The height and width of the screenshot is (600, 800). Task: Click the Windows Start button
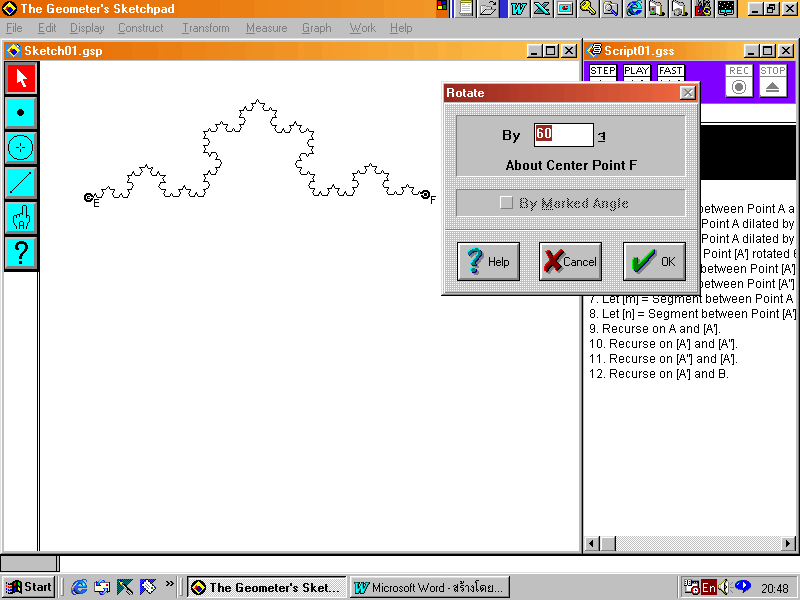click(x=29, y=587)
